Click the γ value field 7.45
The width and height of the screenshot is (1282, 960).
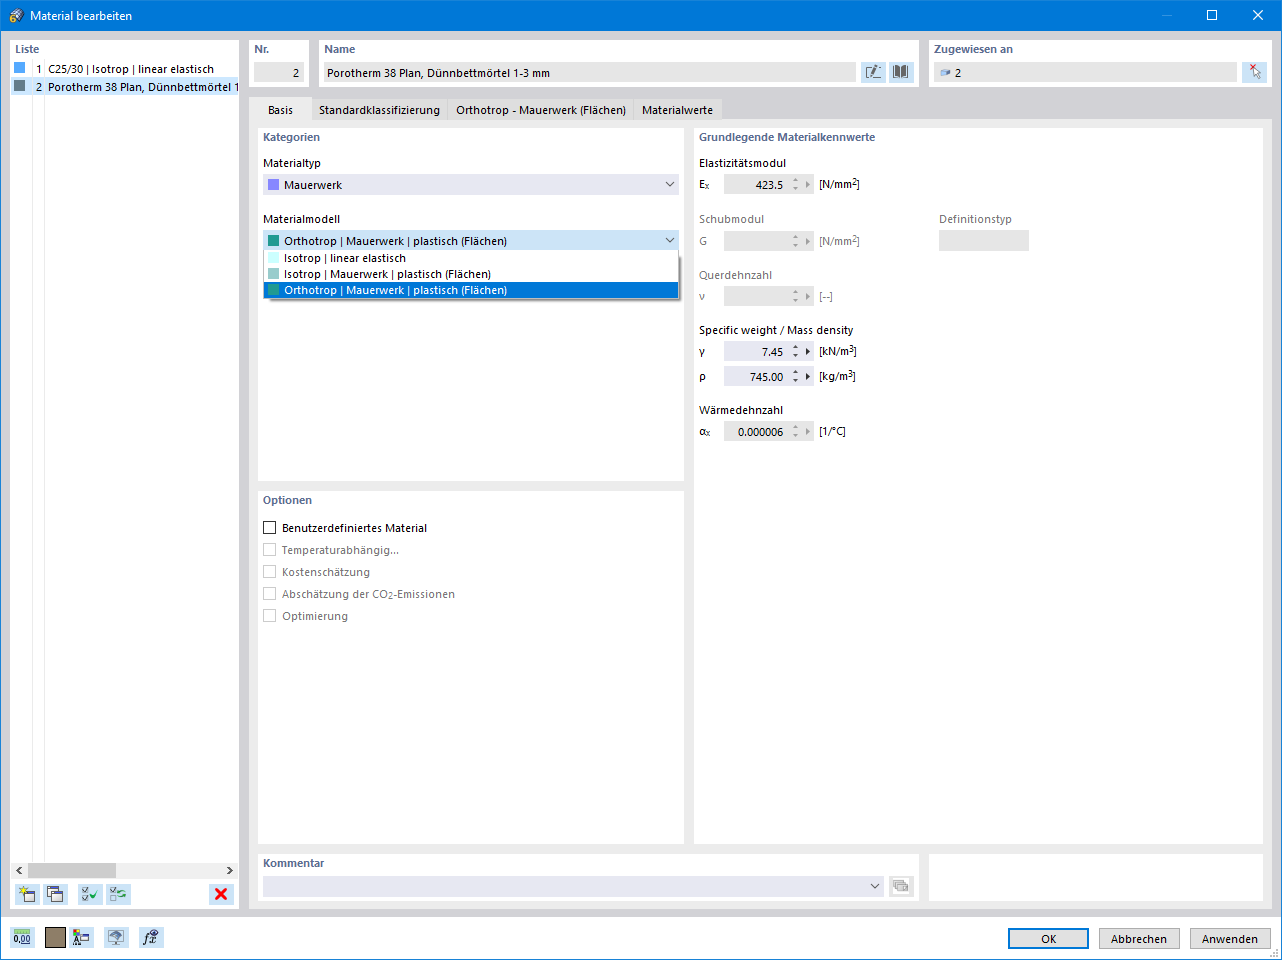(756, 352)
